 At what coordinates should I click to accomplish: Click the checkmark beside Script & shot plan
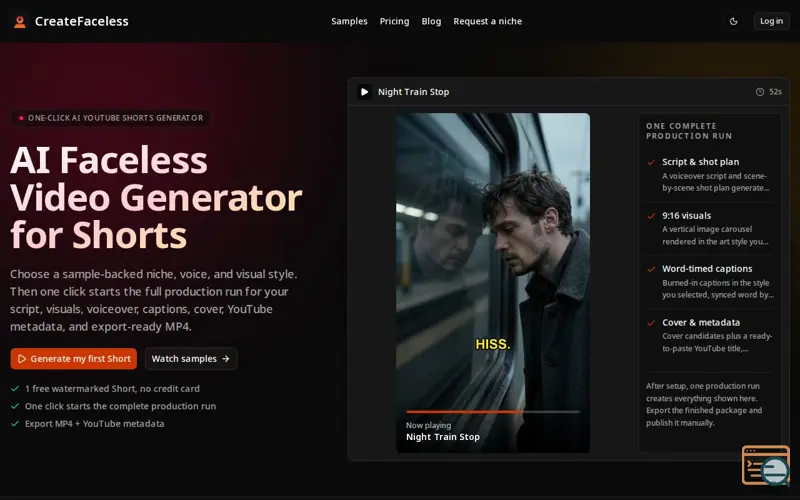pos(651,162)
